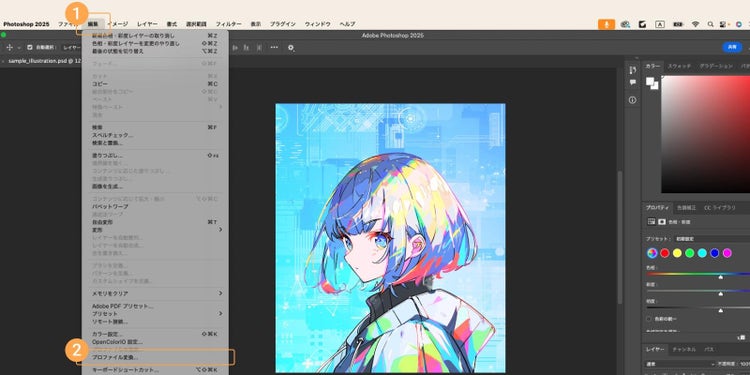The width and height of the screenshot is (750, 375).
Task: Open the イメージ menu
Action: 118,24
